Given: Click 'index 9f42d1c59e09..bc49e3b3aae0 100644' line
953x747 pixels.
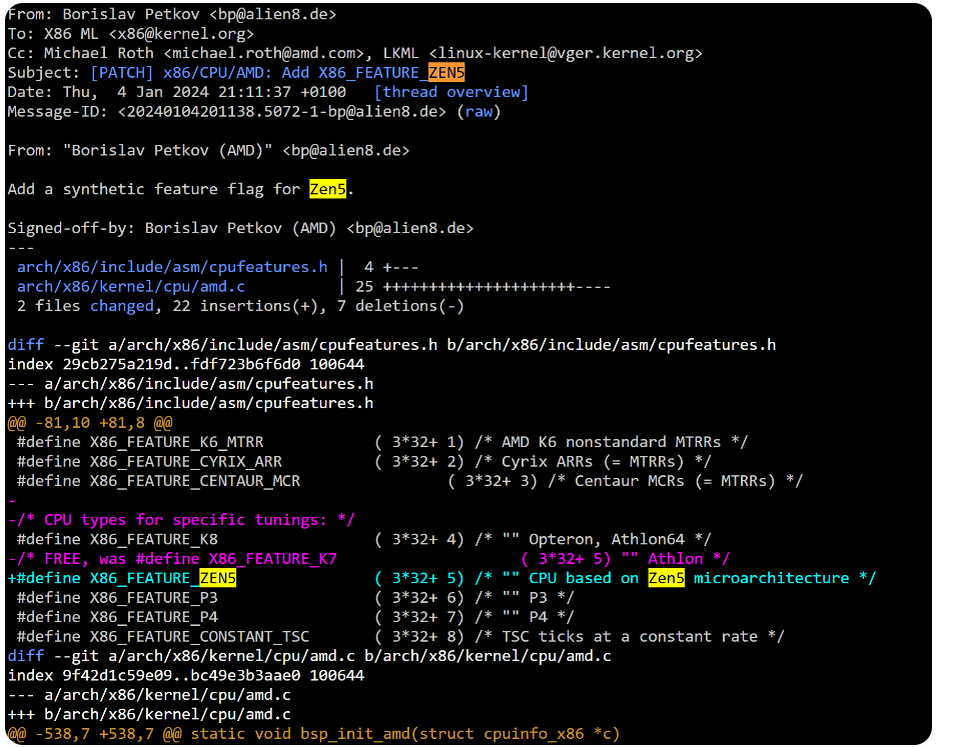Looking at the screenshot, I should point(186,676).
